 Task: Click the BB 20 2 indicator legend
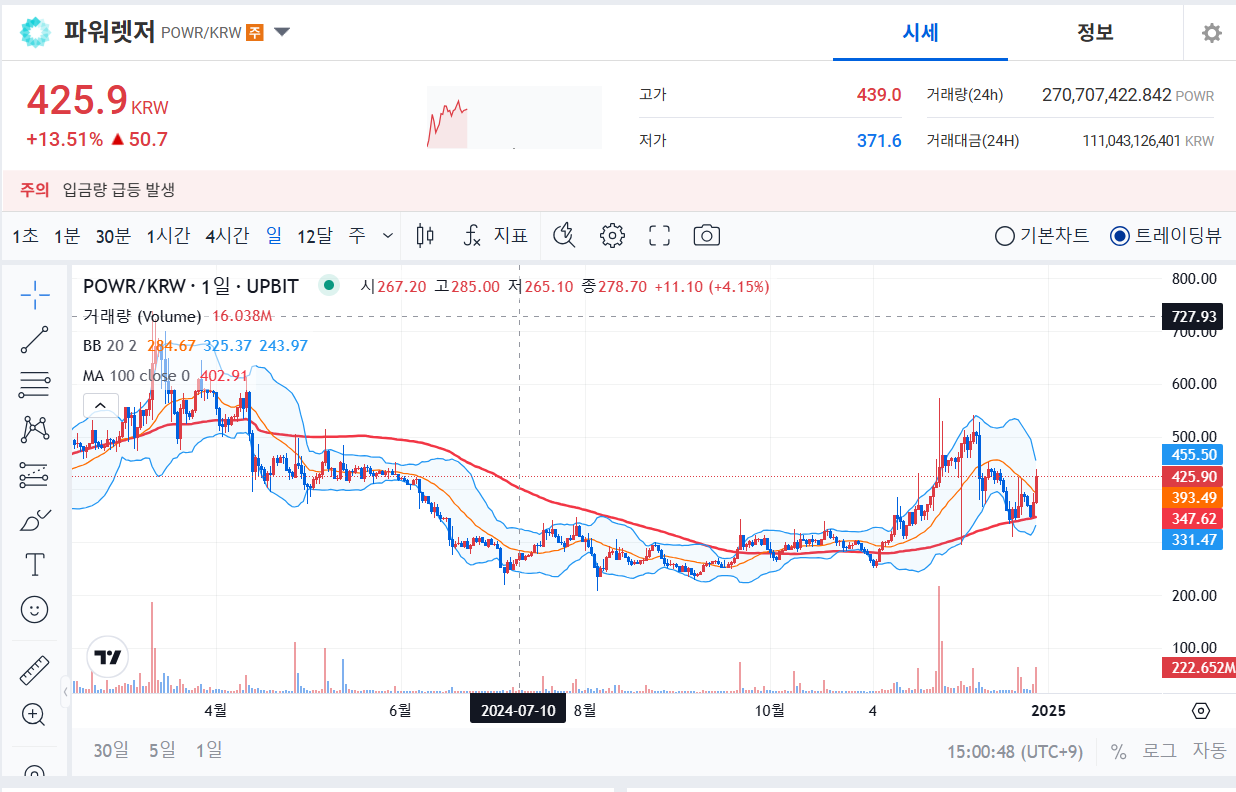pyautogui.click(x=112, y=346)
